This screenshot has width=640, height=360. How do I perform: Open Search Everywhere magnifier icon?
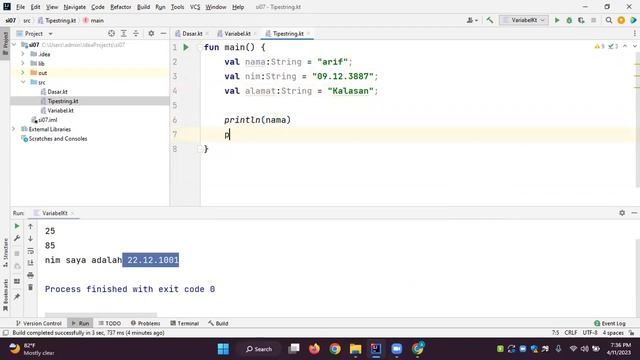pos(609,20)
